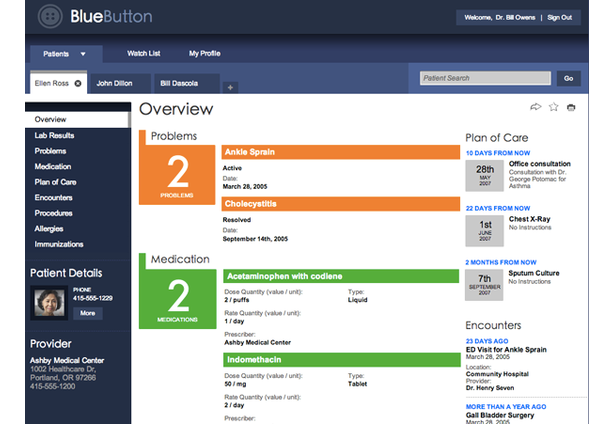Screen dimensions: 615x424
Task: Click the Go search button
Action: point(569,78)
